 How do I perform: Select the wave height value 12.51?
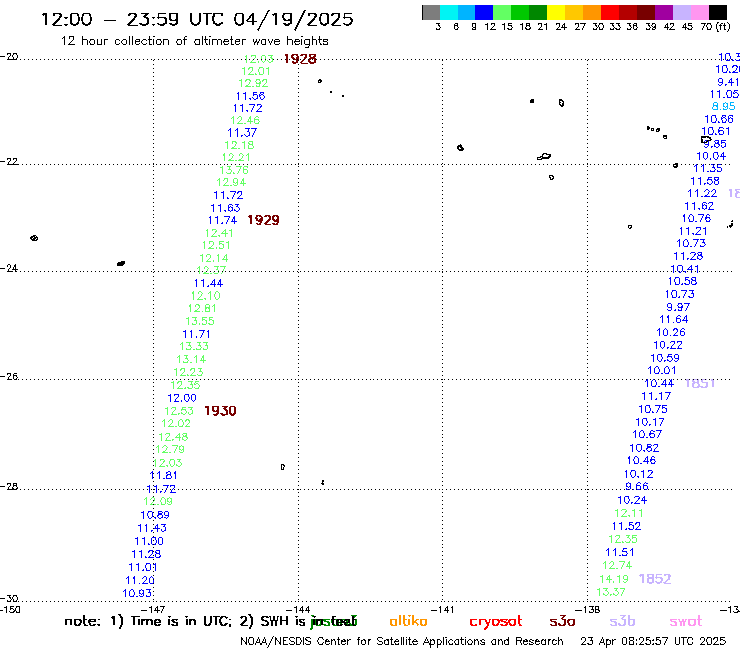point(216,245)
